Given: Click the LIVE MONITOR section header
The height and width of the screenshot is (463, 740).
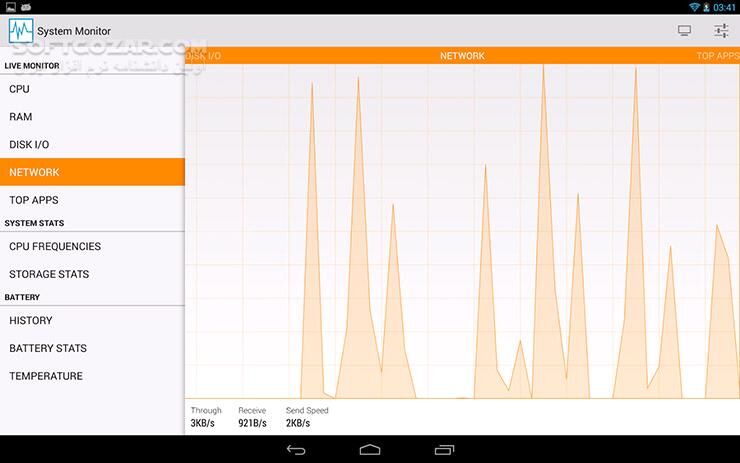Looking at the screenshot, I should pyautogui.click(x=32, y=66).
